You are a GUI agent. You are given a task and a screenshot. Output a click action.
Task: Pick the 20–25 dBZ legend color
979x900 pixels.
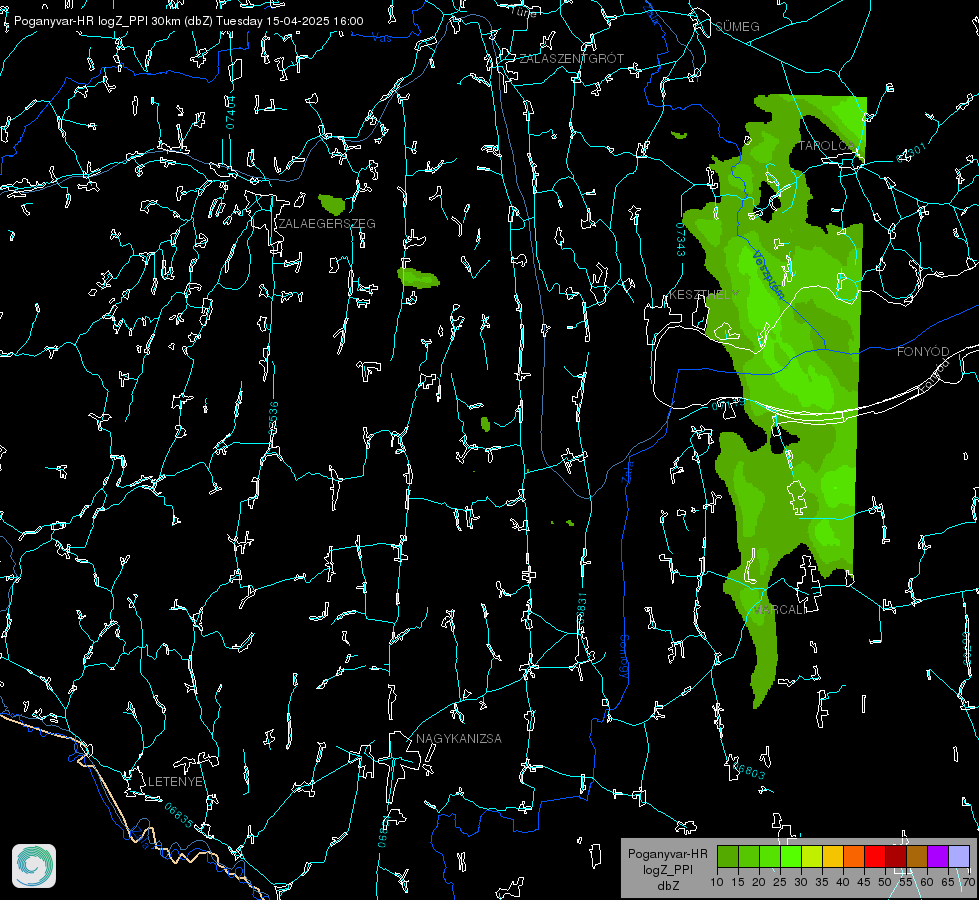[770, 856]
